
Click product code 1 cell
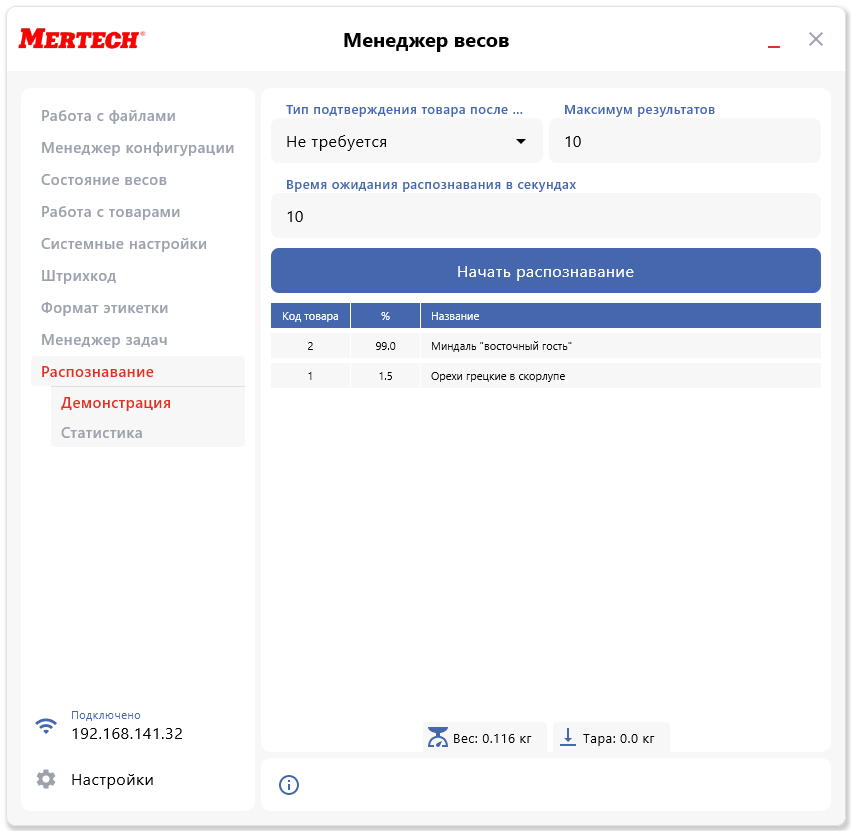310,376
